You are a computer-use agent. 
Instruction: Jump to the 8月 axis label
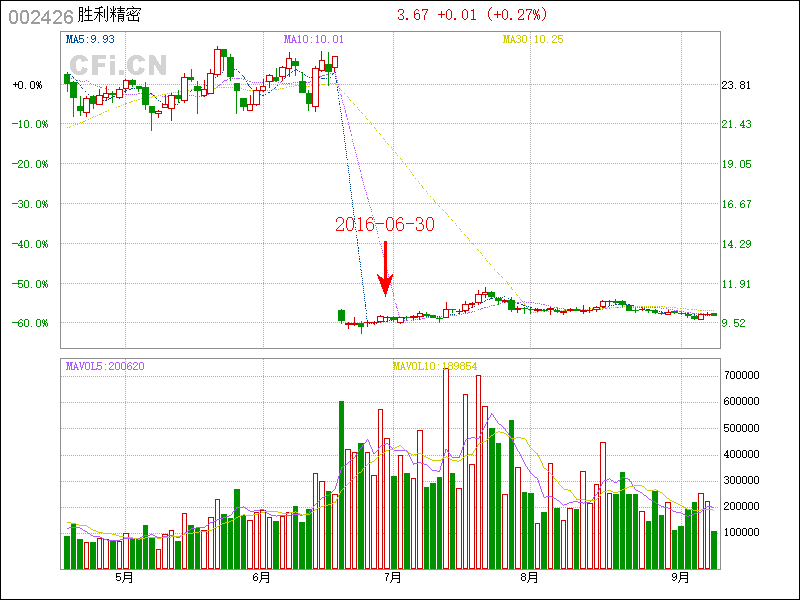(x=529, y=578)
